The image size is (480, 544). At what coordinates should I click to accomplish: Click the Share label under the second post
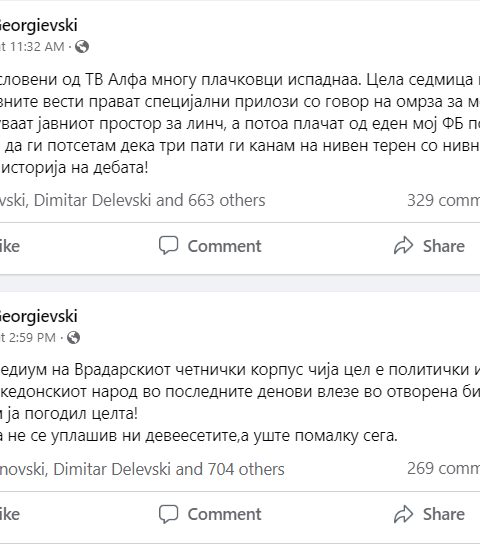click(x=444, y=514)
